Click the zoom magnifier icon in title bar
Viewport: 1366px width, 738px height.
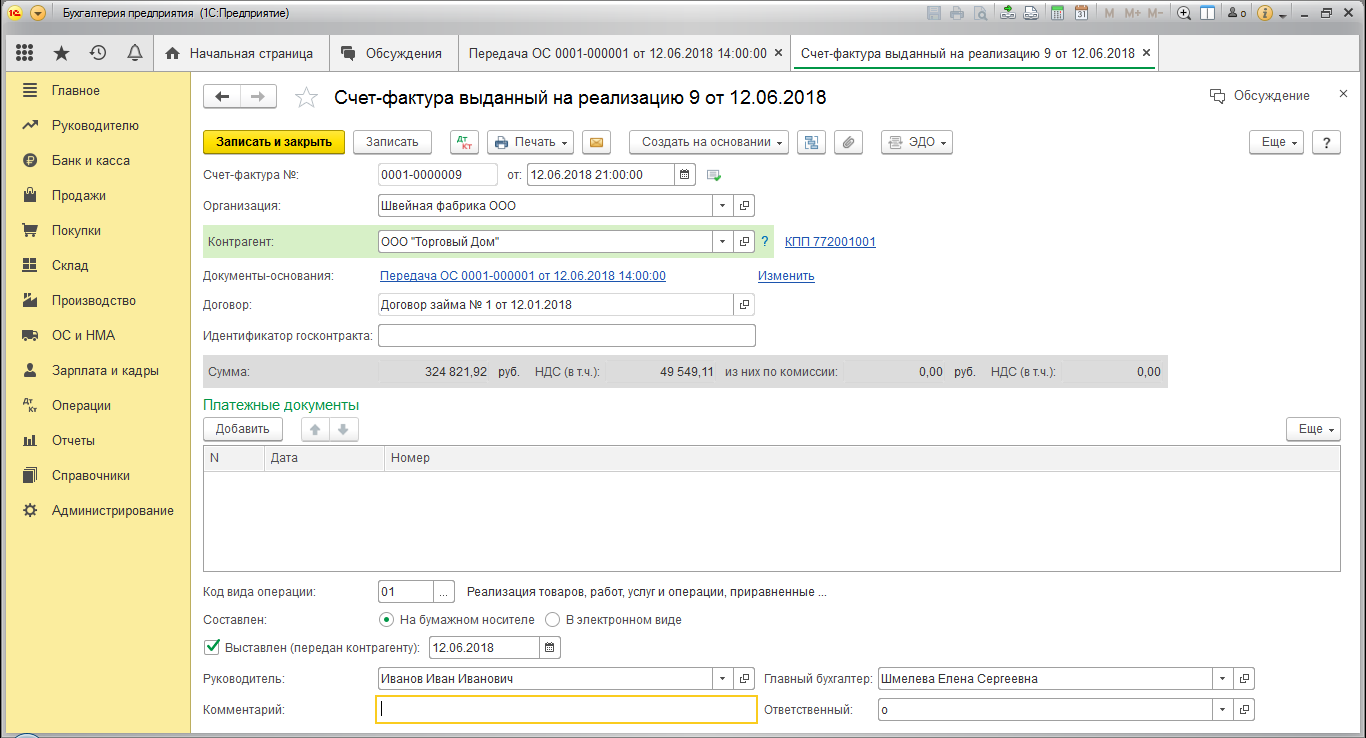click(x=1184, y=13)
